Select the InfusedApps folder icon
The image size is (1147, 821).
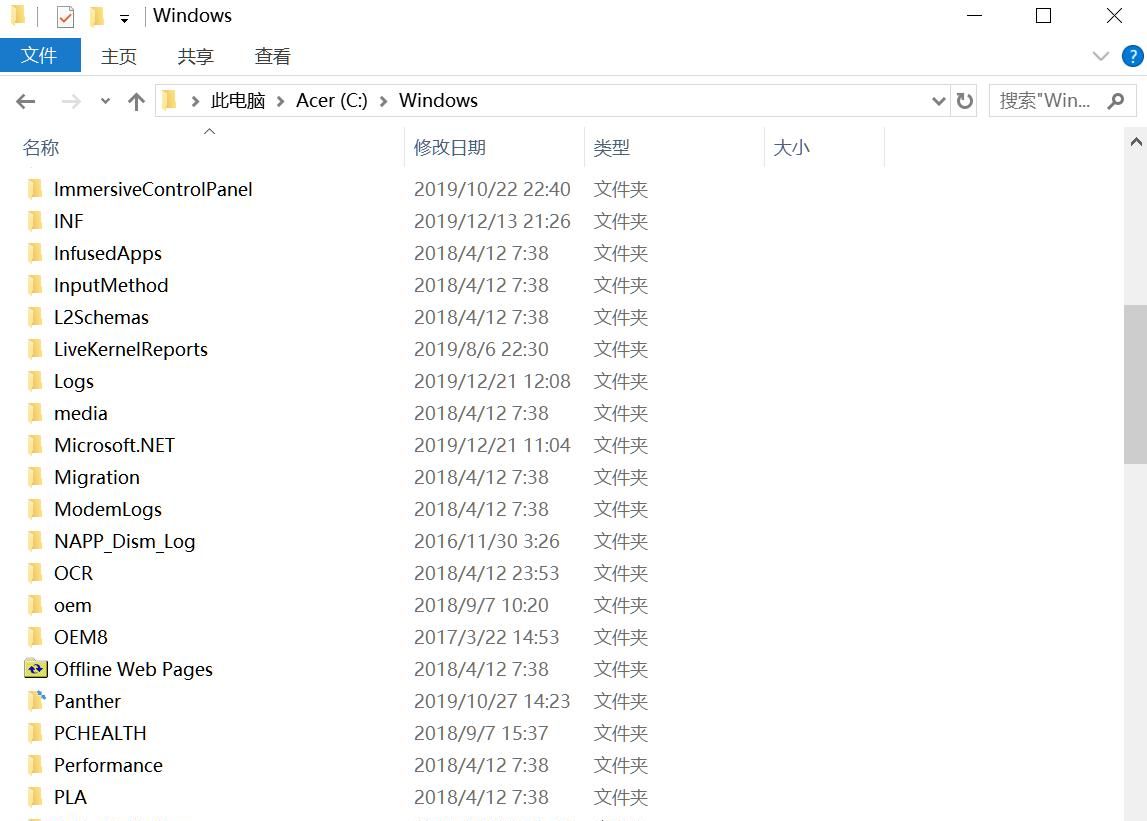click(x=34, y=253)
